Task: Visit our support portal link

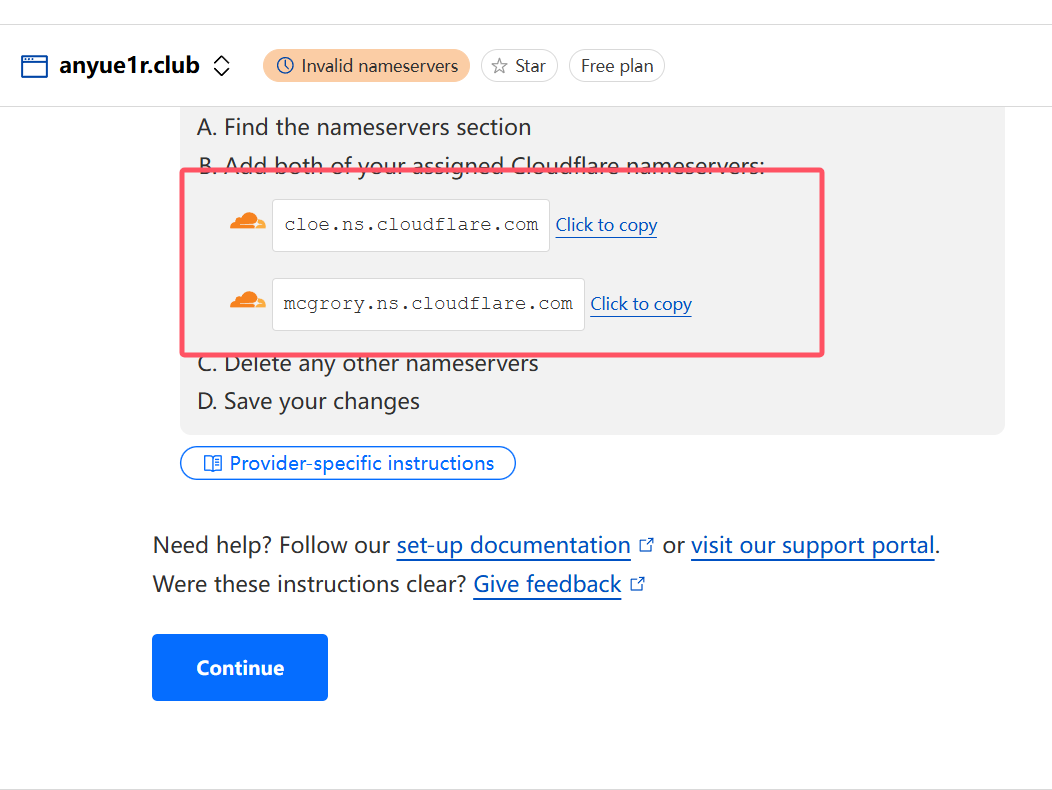Action: click(812, 546)
